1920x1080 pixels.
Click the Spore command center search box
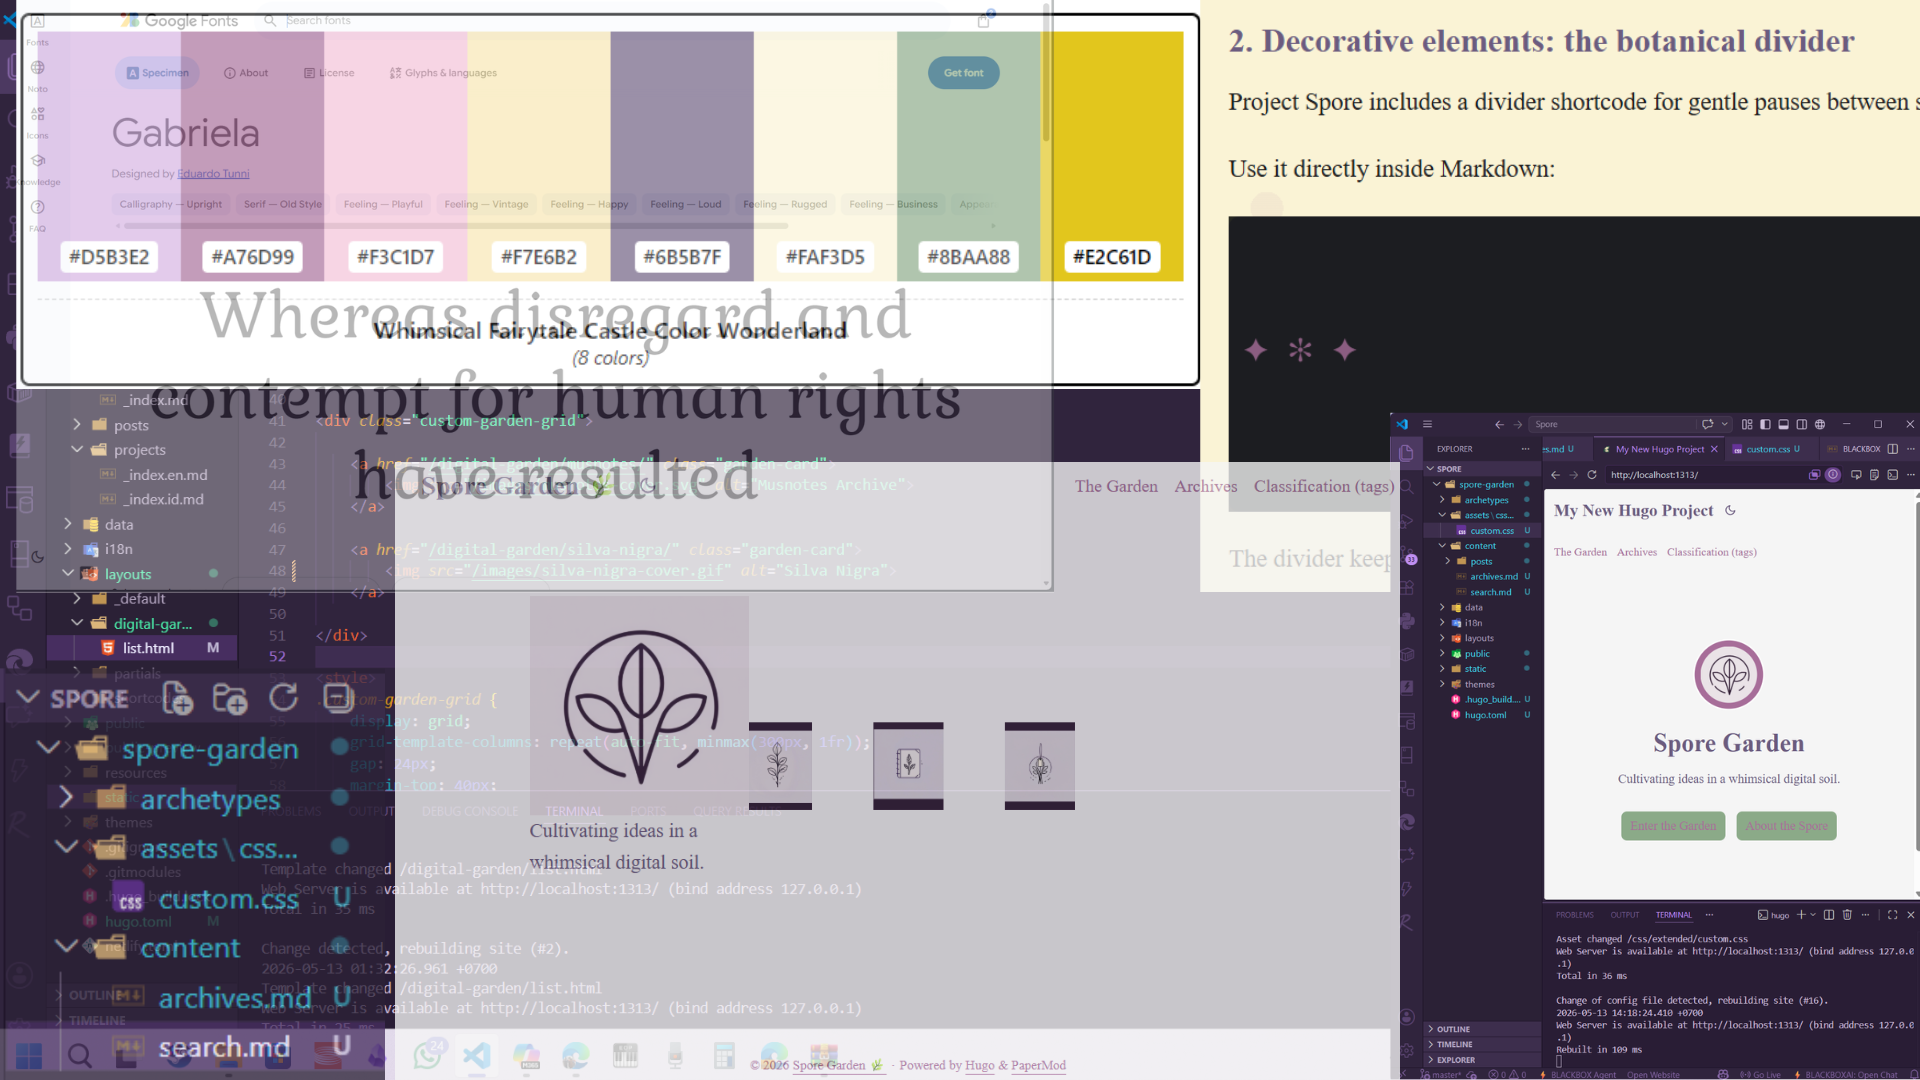pyautogui.click(x=1615, y=424)
